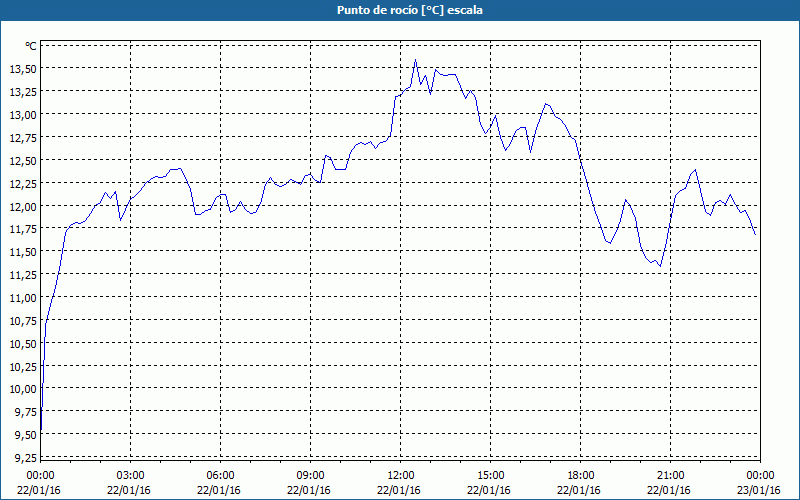Click the curve's highest peak near 12:30
This screenshot has width=800, height=500.
point(415,60)
